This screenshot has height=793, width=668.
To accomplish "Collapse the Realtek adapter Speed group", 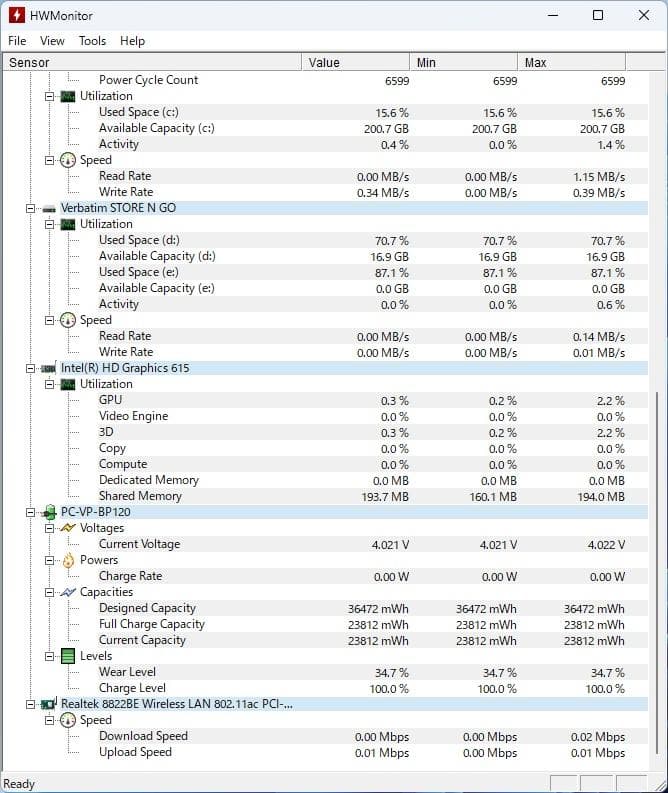I will point(50,720).
